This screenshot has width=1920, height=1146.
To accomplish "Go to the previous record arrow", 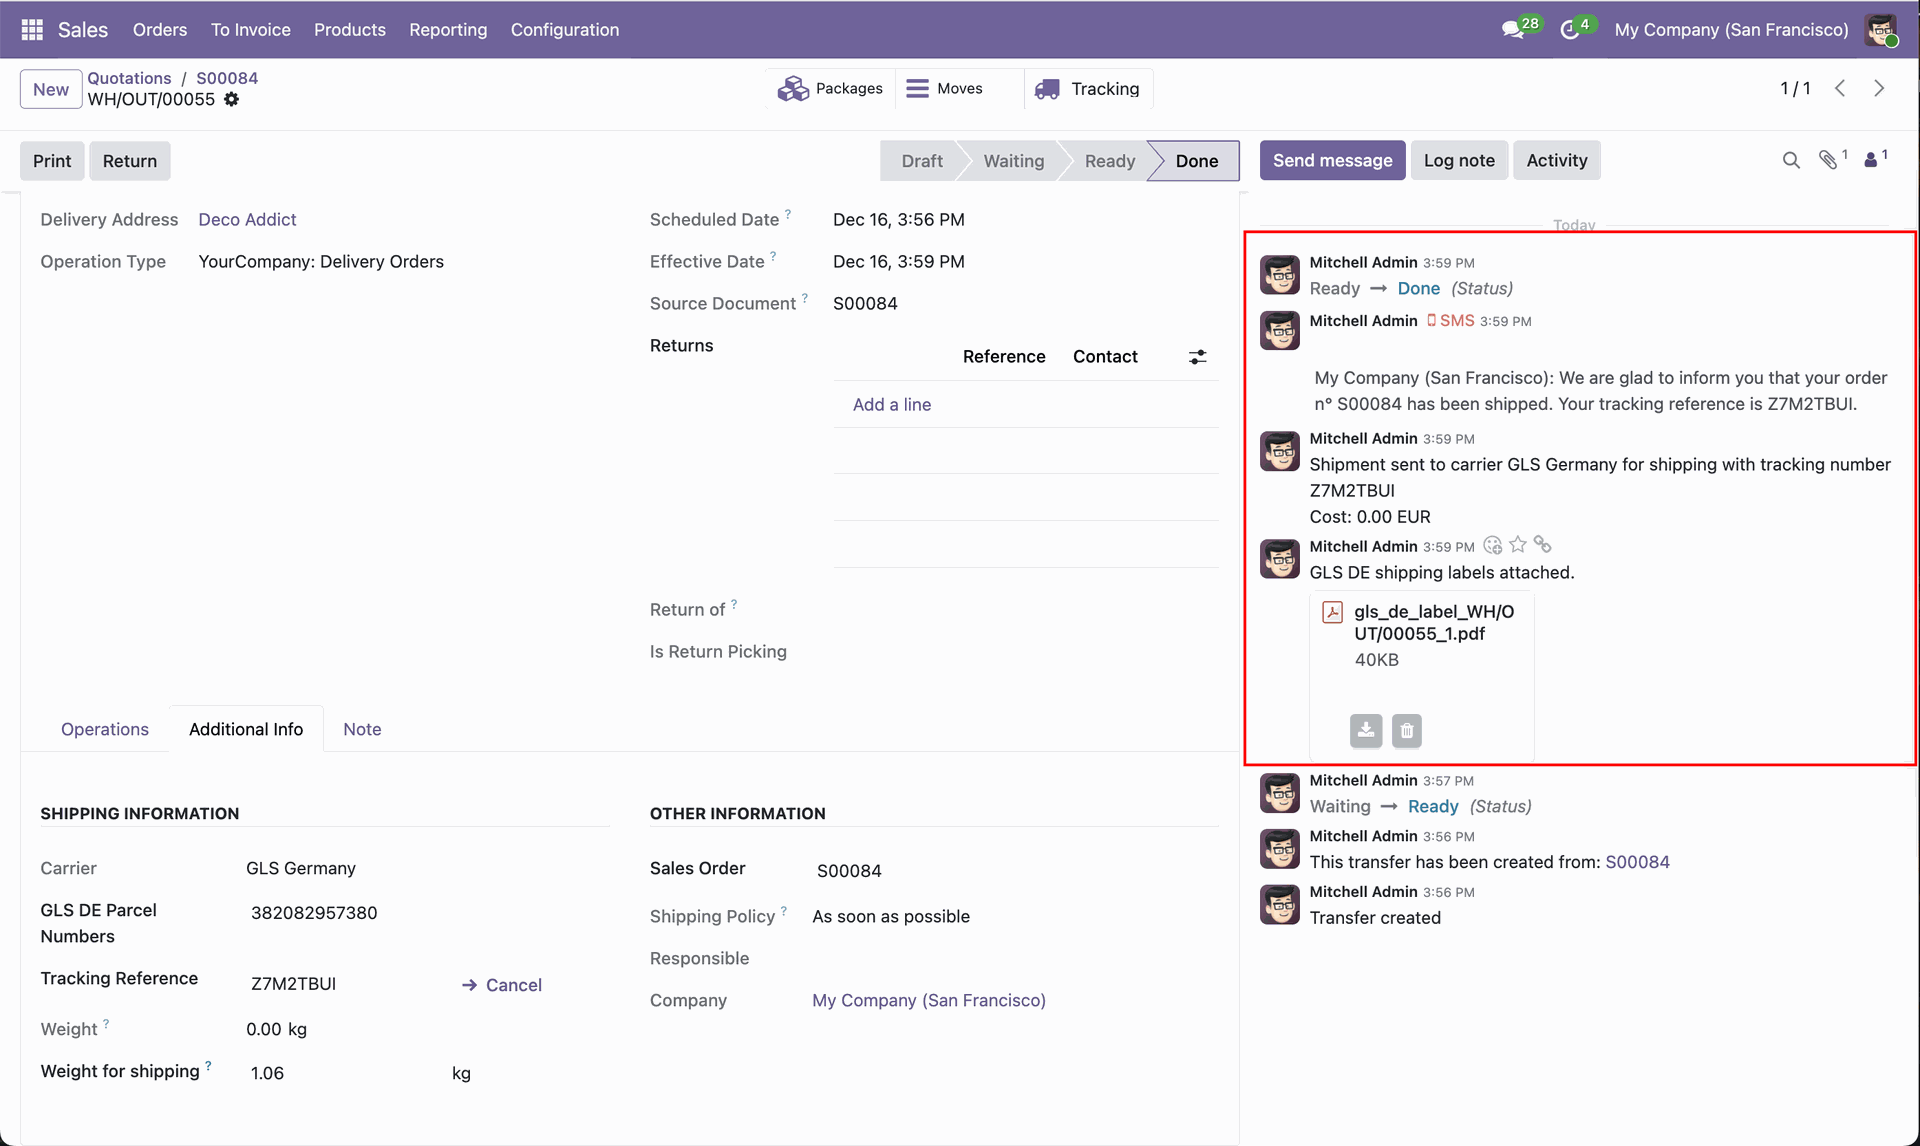I will tap(1840, 89).
